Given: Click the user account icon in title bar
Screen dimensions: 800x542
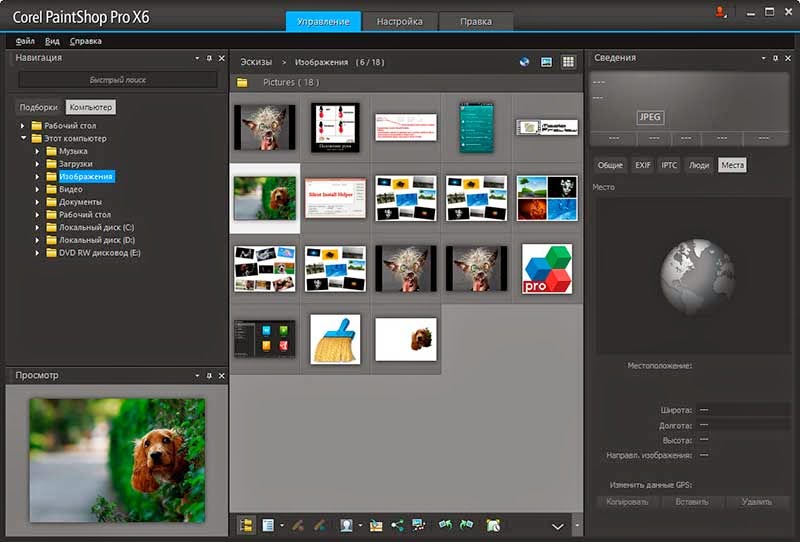Looking at the screenshot, I should (x=720, y=12).
